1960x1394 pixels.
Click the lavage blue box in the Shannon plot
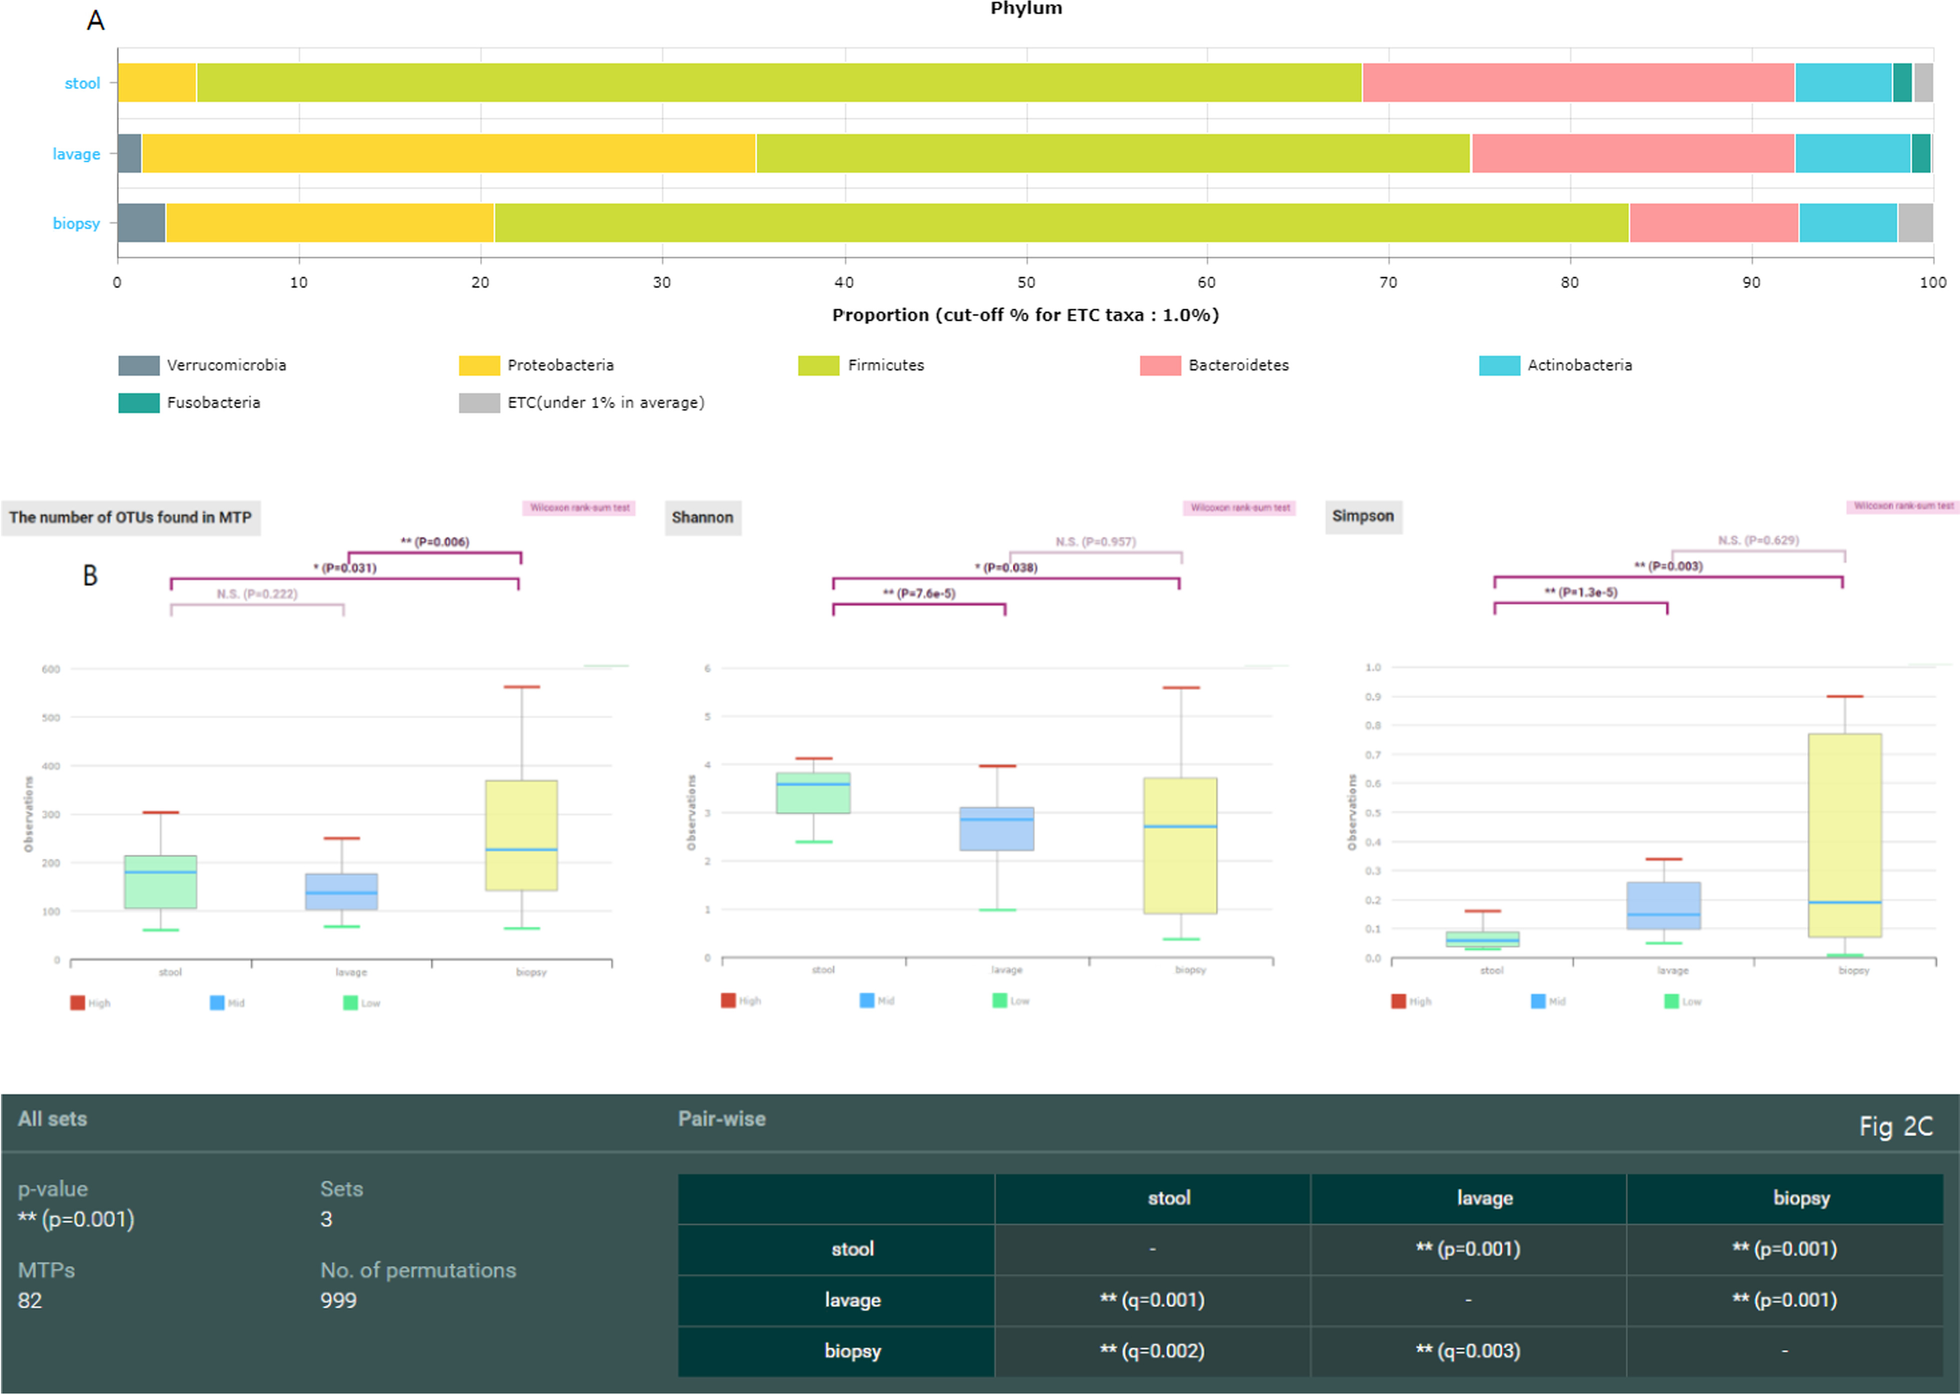[997, 829]
